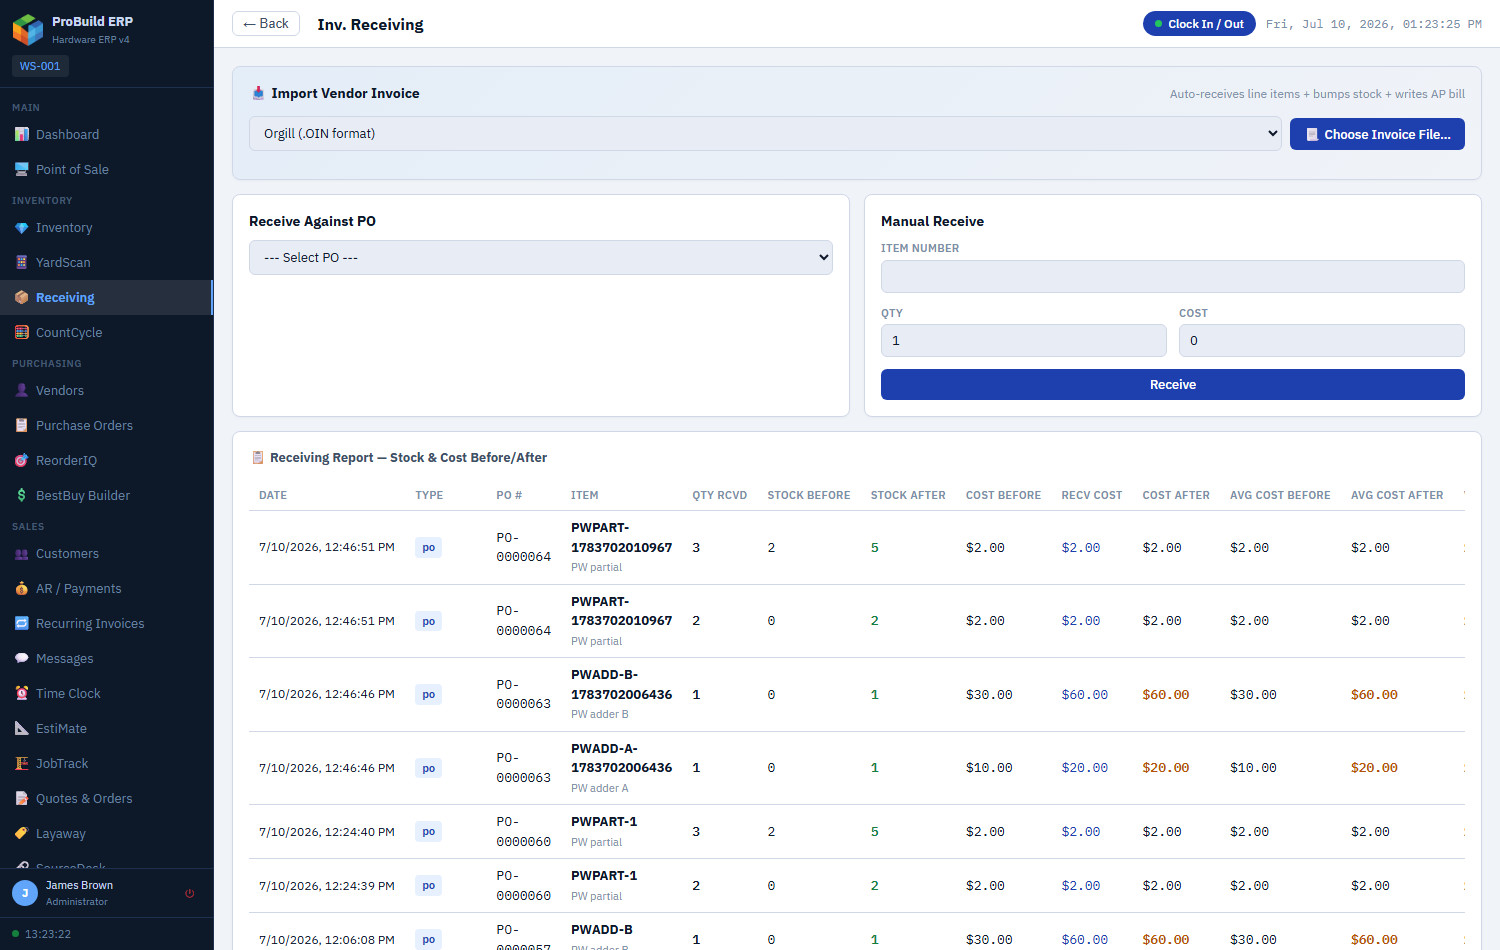Open Customers in the sidebar
The image size is (1500, 950).
106,553
